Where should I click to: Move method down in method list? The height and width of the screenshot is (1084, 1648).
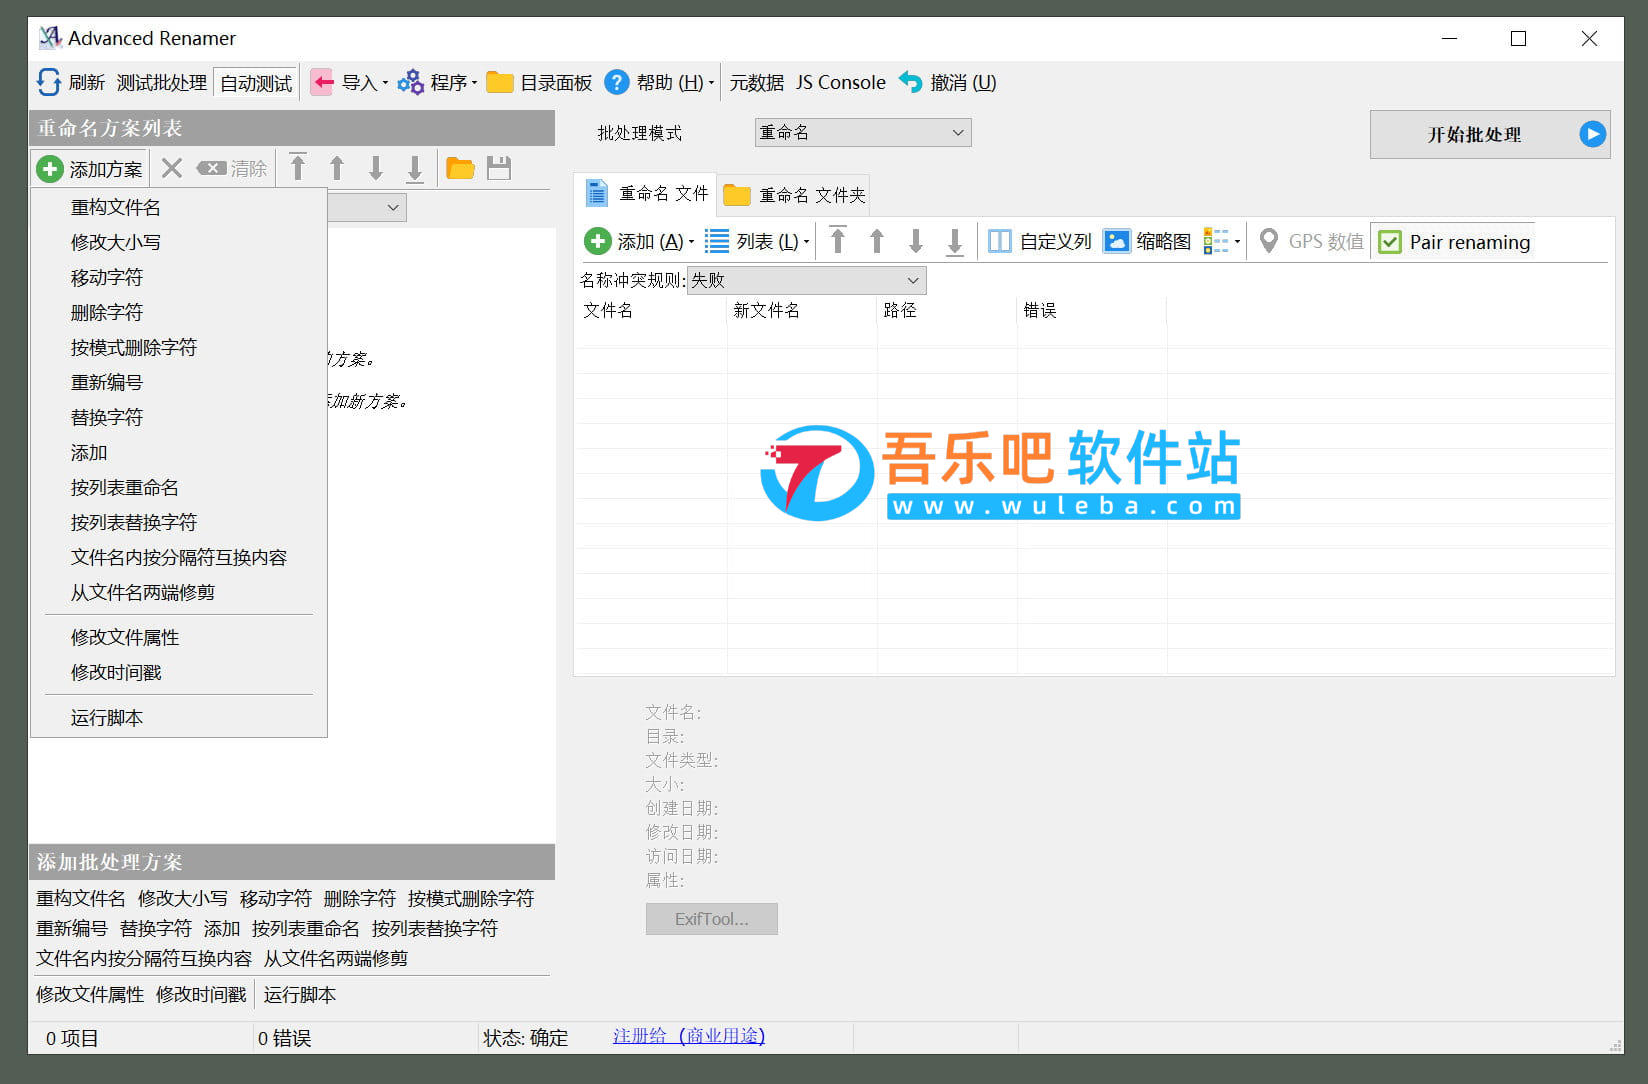[x=376, y=168]
